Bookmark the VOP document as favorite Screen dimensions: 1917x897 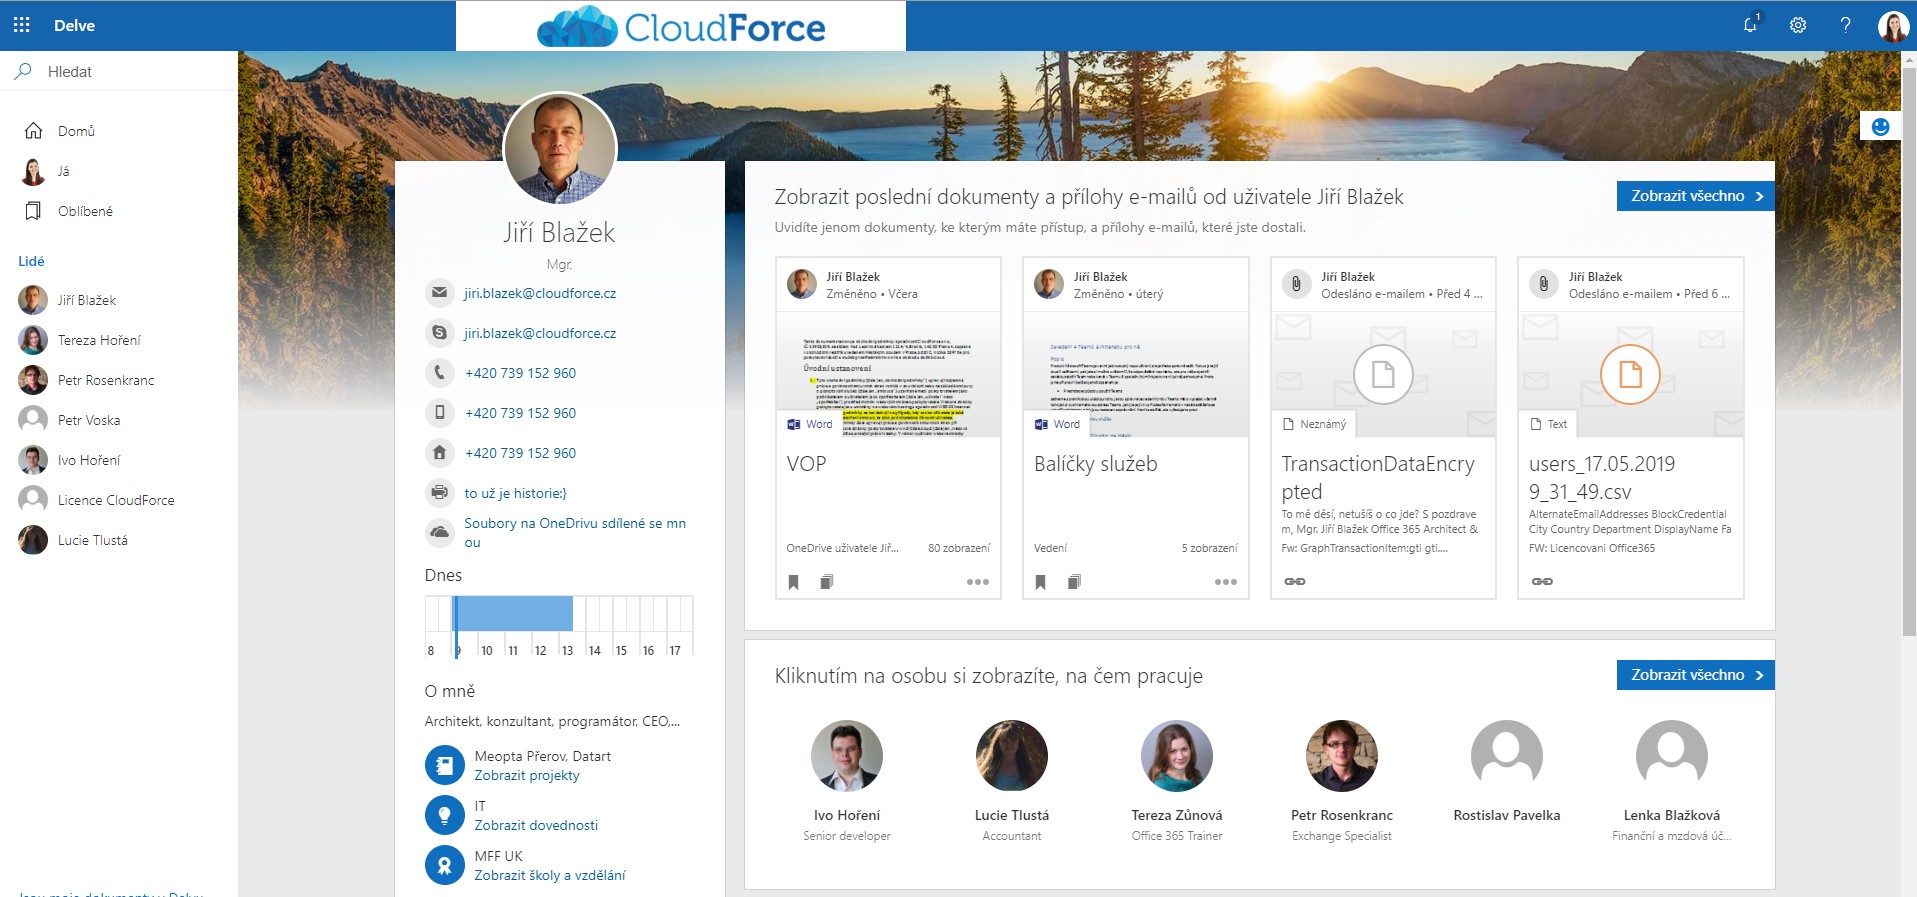pos(793,582)
